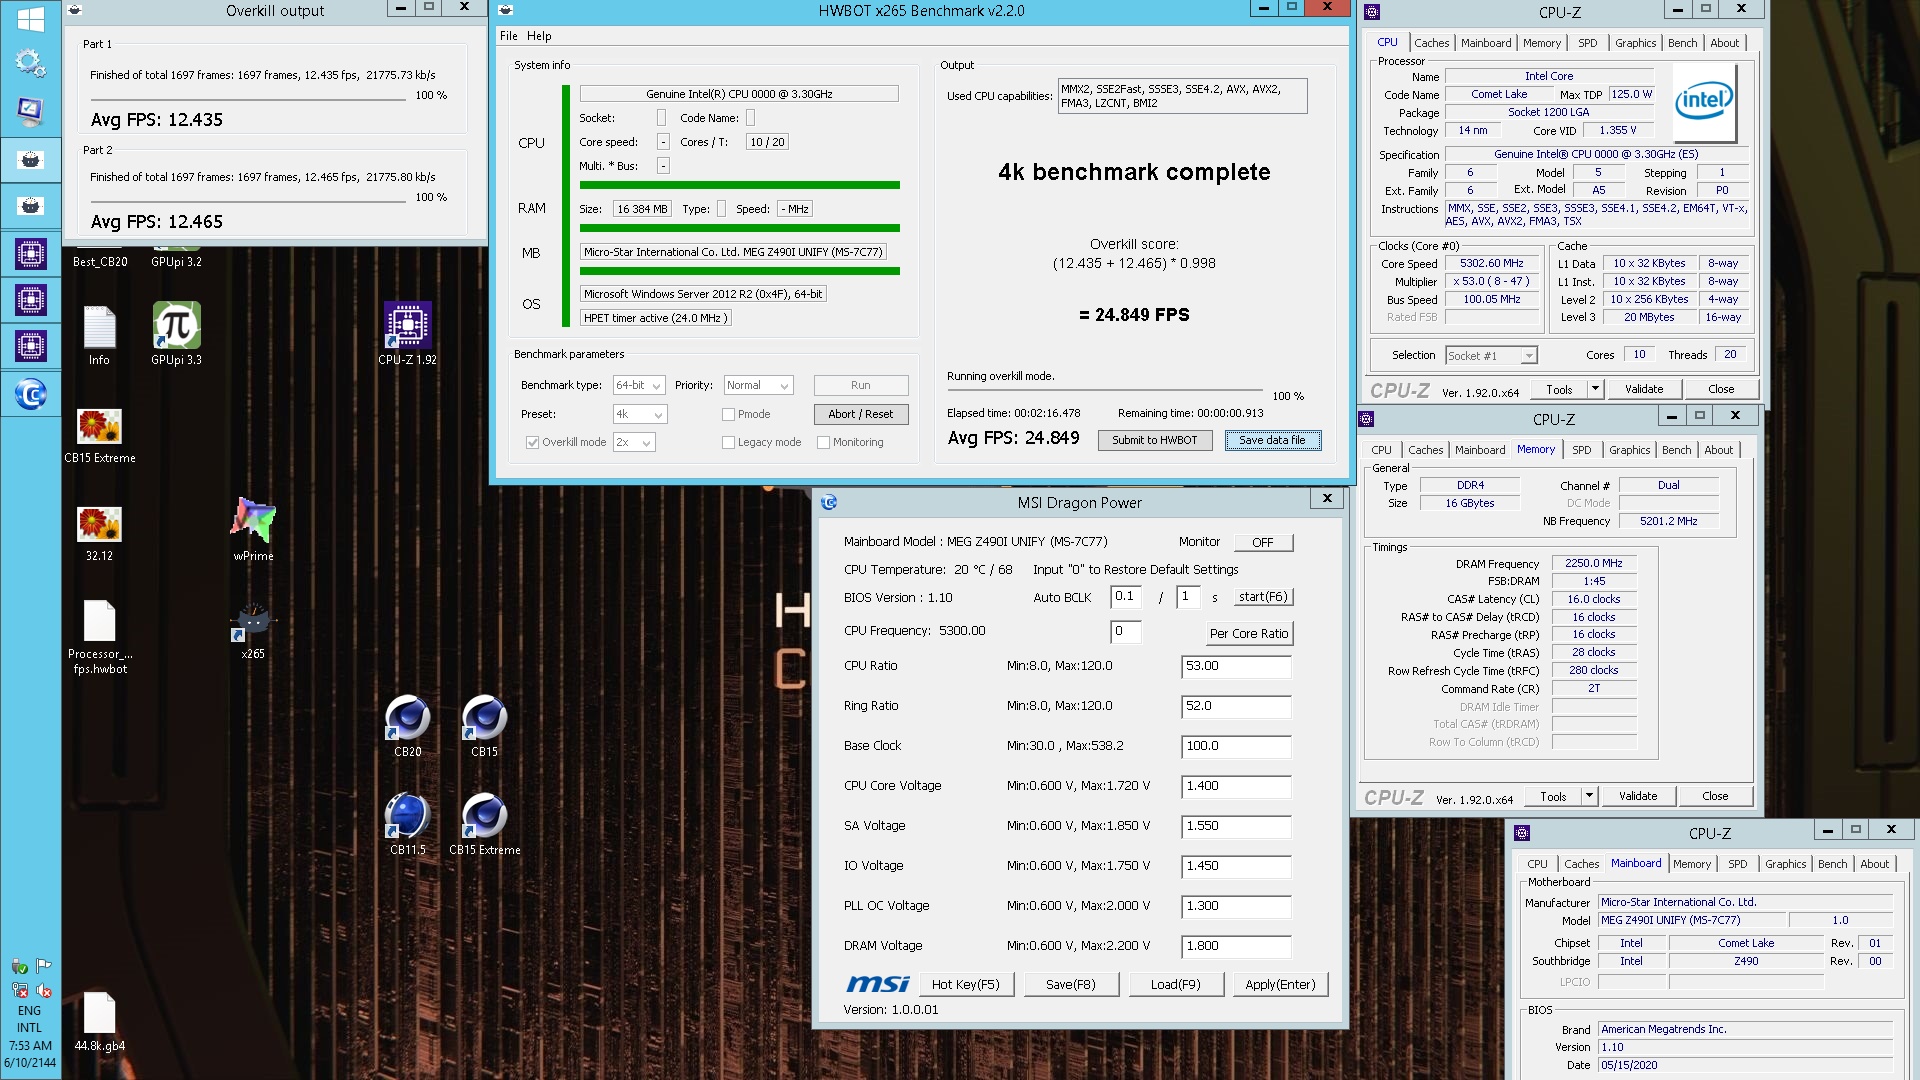Click the green CPU info status bar
The image size is (1920, 1080).
(739, 185)
